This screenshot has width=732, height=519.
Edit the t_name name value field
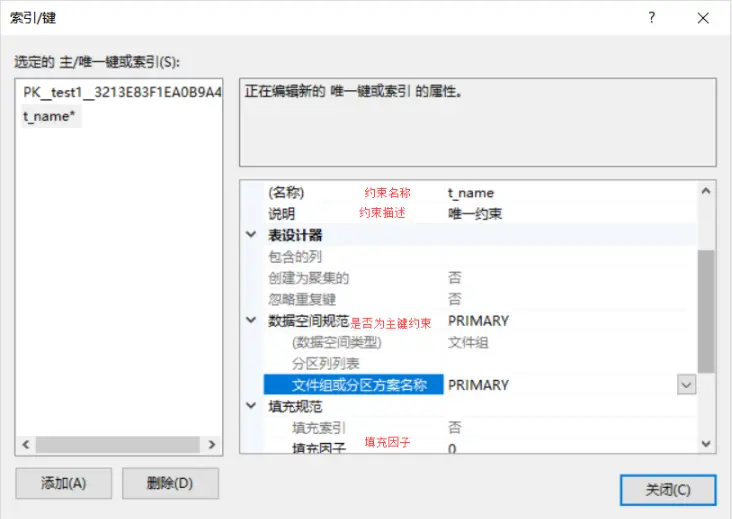570,193
